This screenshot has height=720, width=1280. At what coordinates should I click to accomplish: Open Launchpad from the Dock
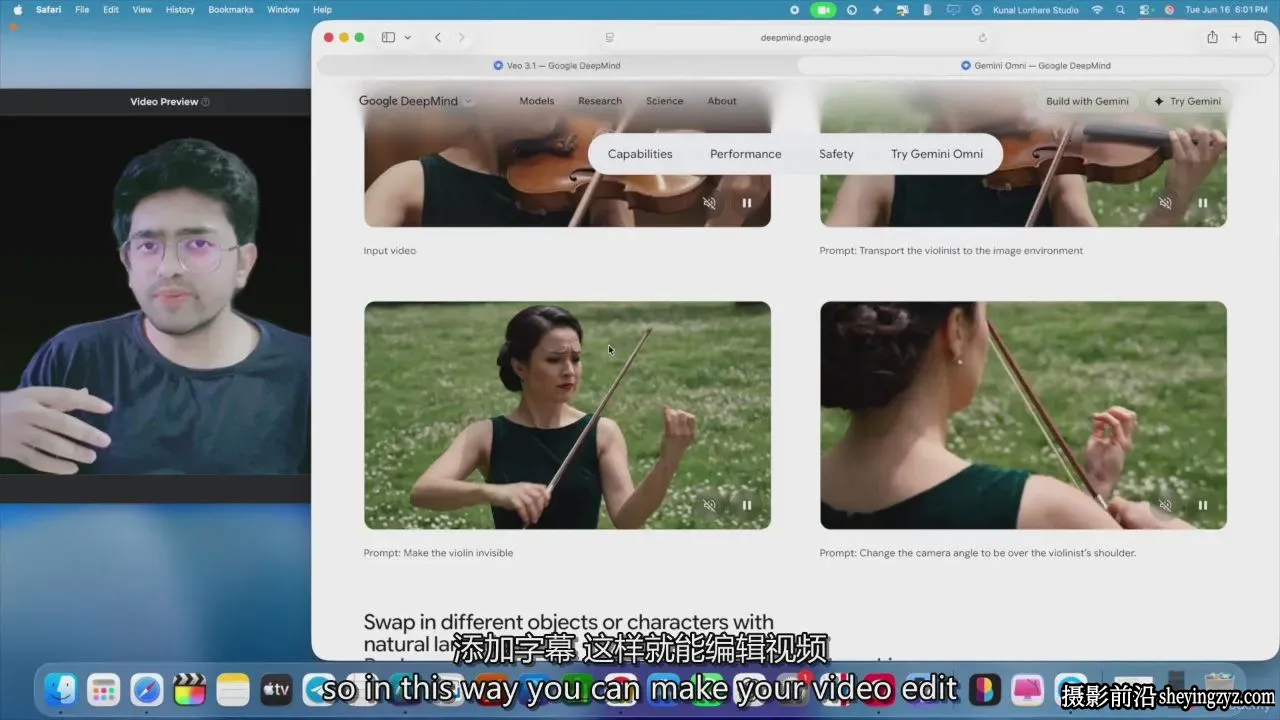104,689
